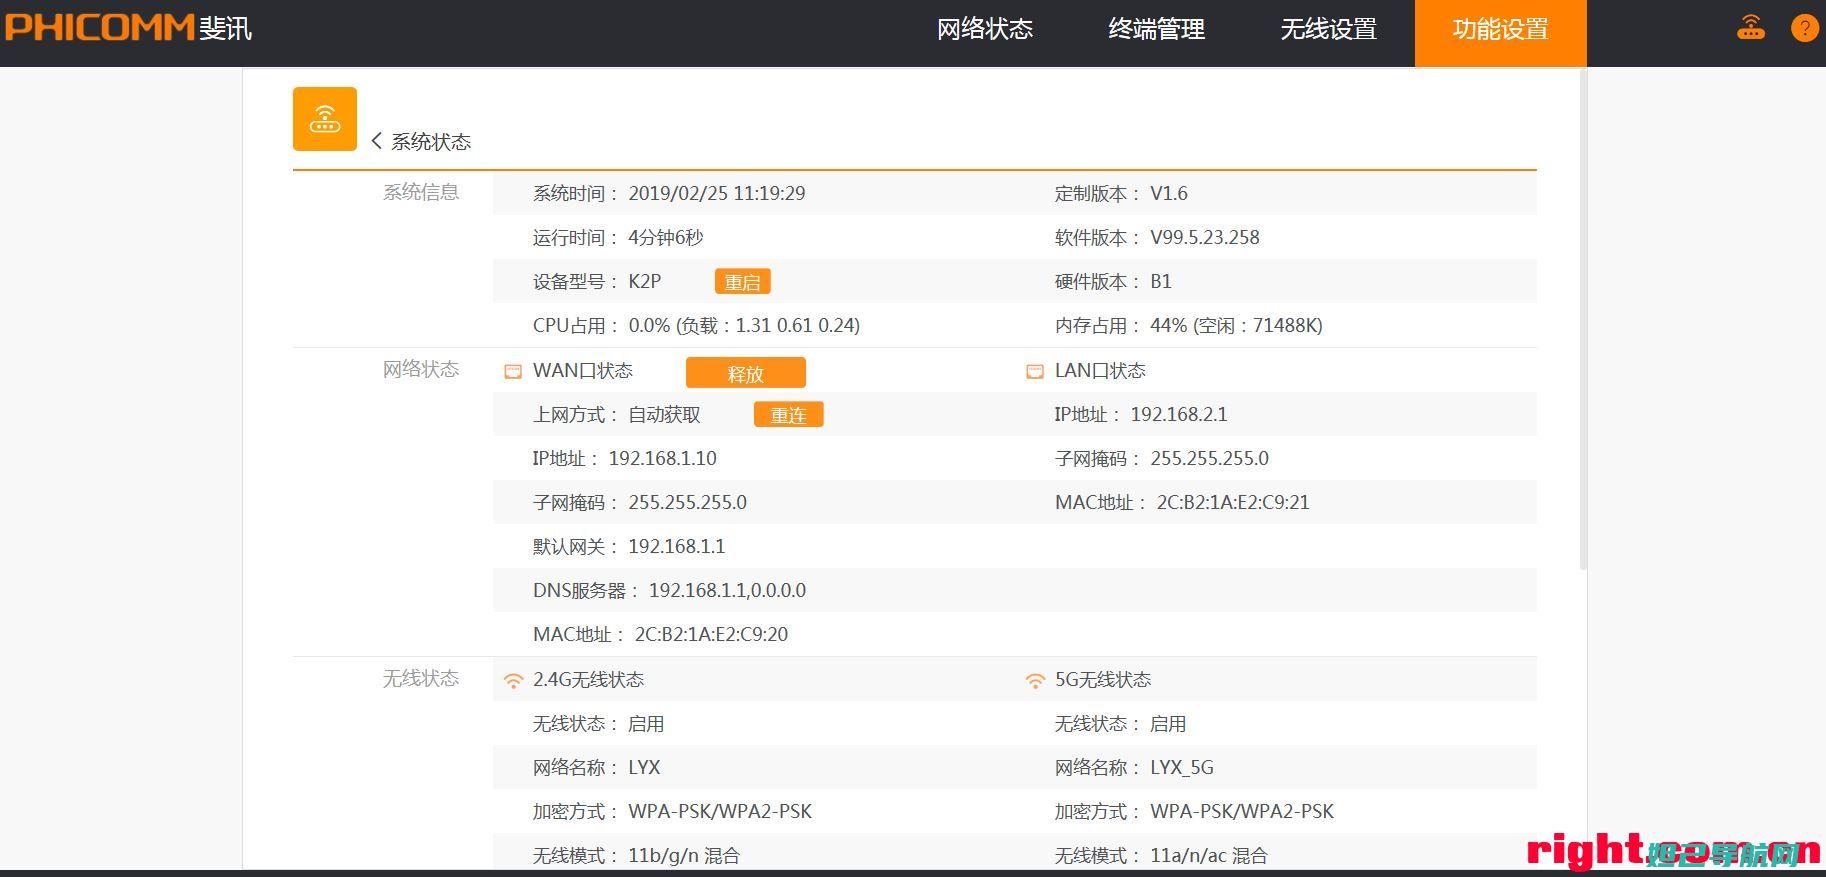Image resolution: width=1826 pixels, height=877 pixels.
Task: Select WAN IP address 192.168.1.10
Action: coord(662,458)
